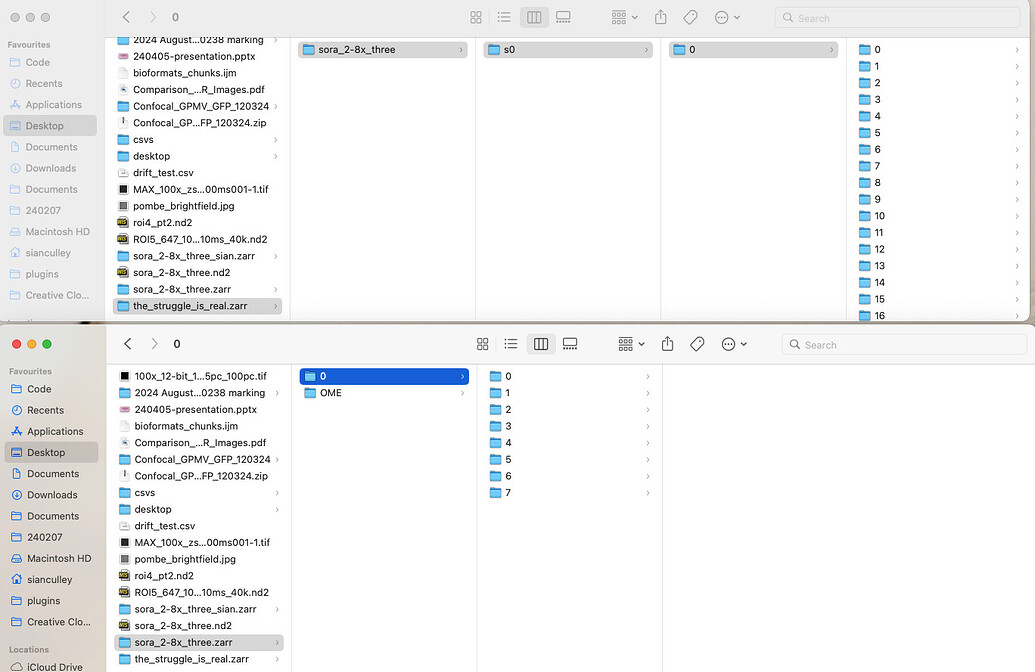Select list view in the top Finder window
The width and height of the screenshot is (1035, 672).
coord(504,17)
